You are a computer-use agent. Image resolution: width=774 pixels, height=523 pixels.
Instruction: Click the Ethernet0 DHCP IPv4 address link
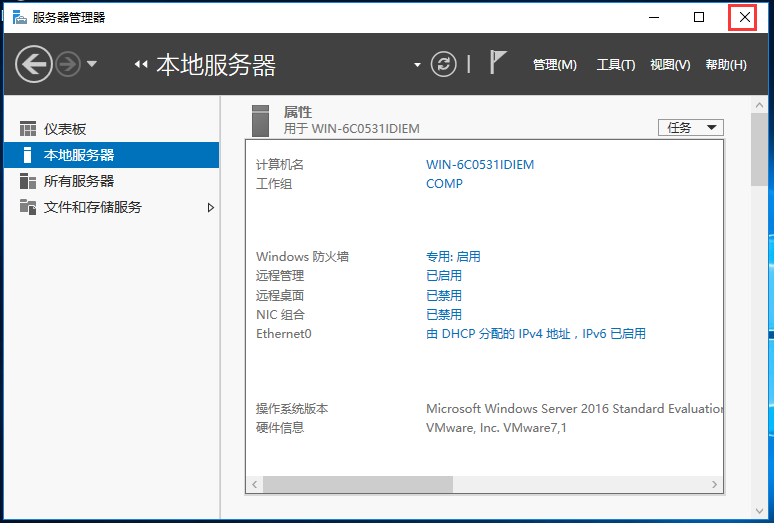(x=536, y=334)
